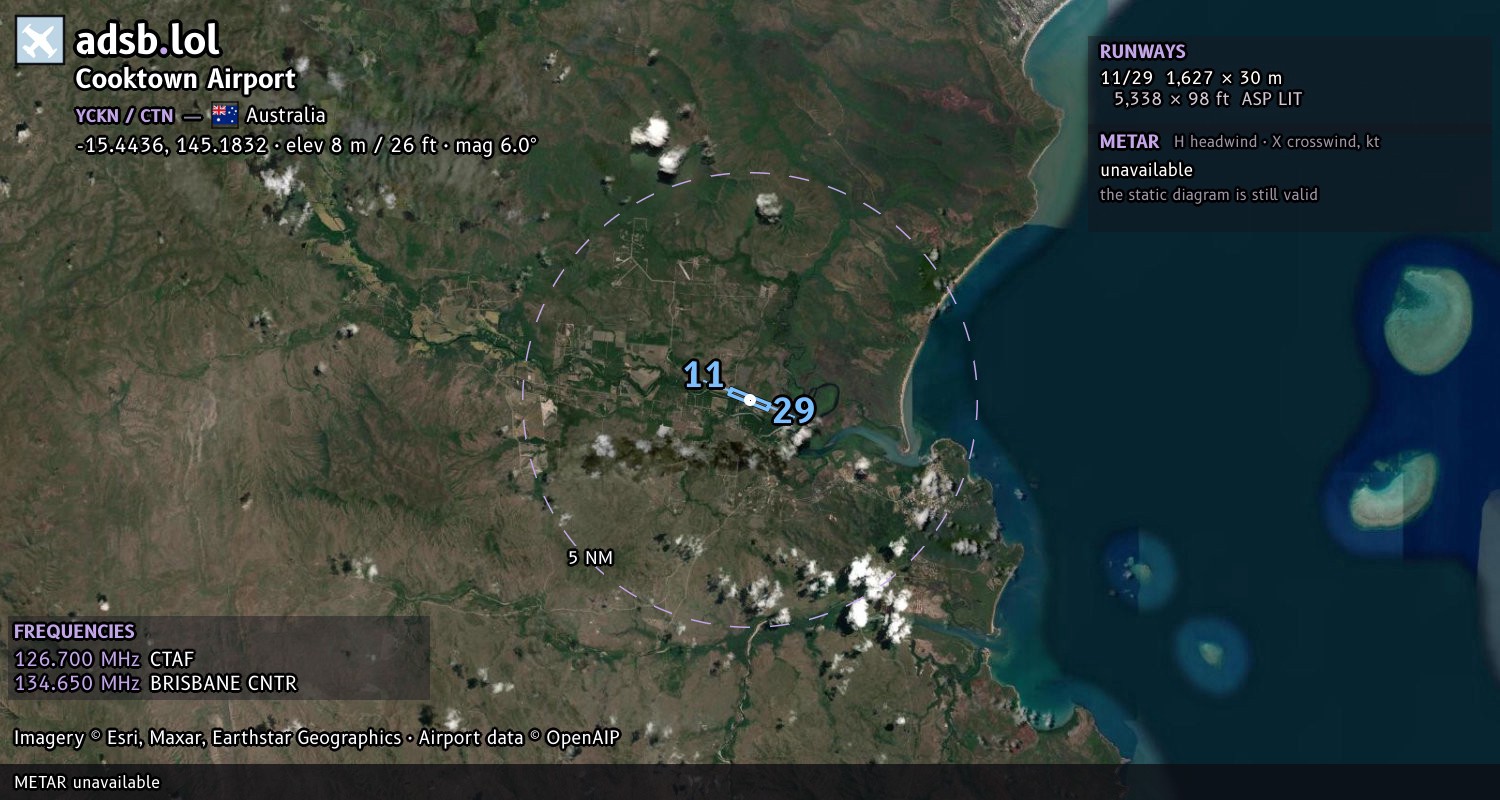Click the airport center point marker on runway

pyautogui.click(x=750, y=399)
